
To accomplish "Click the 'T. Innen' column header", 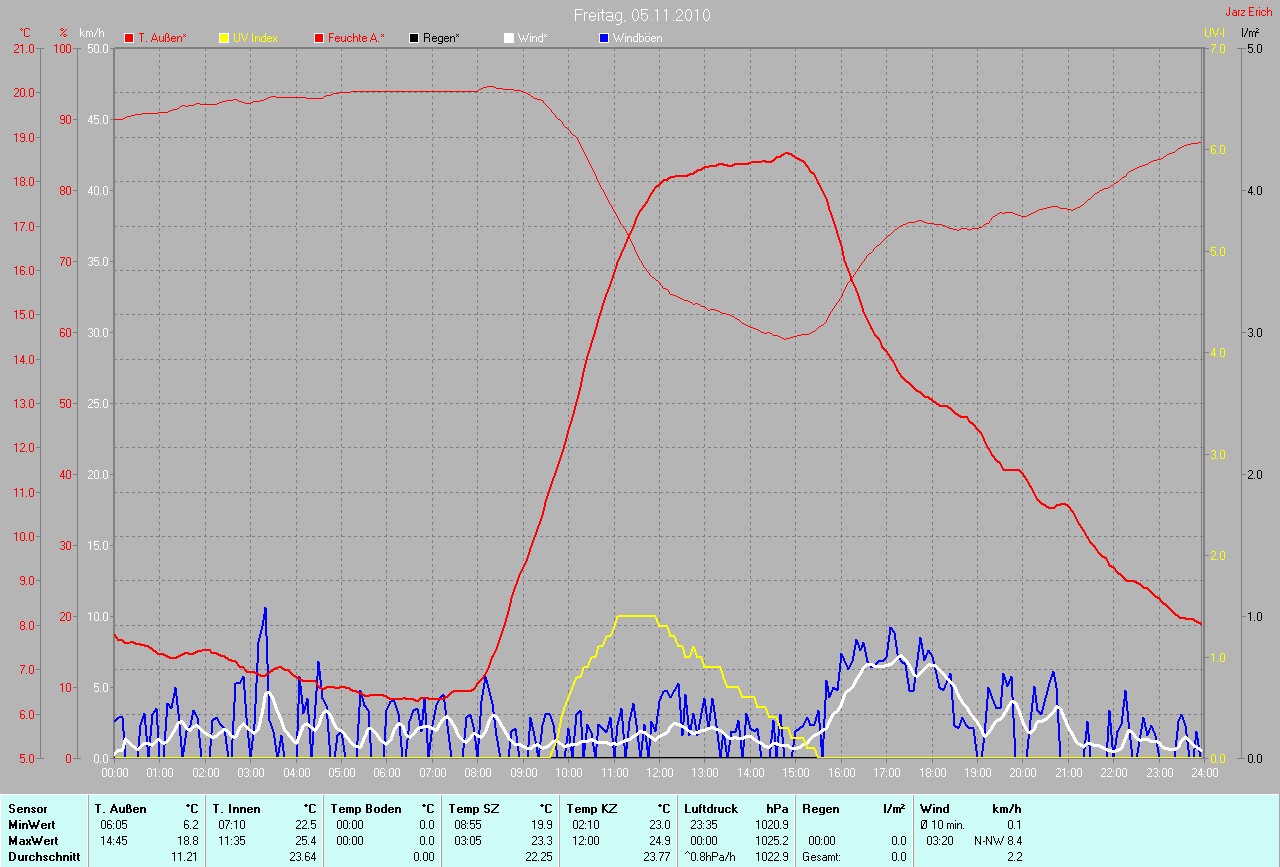I will [x=236, y=808].
